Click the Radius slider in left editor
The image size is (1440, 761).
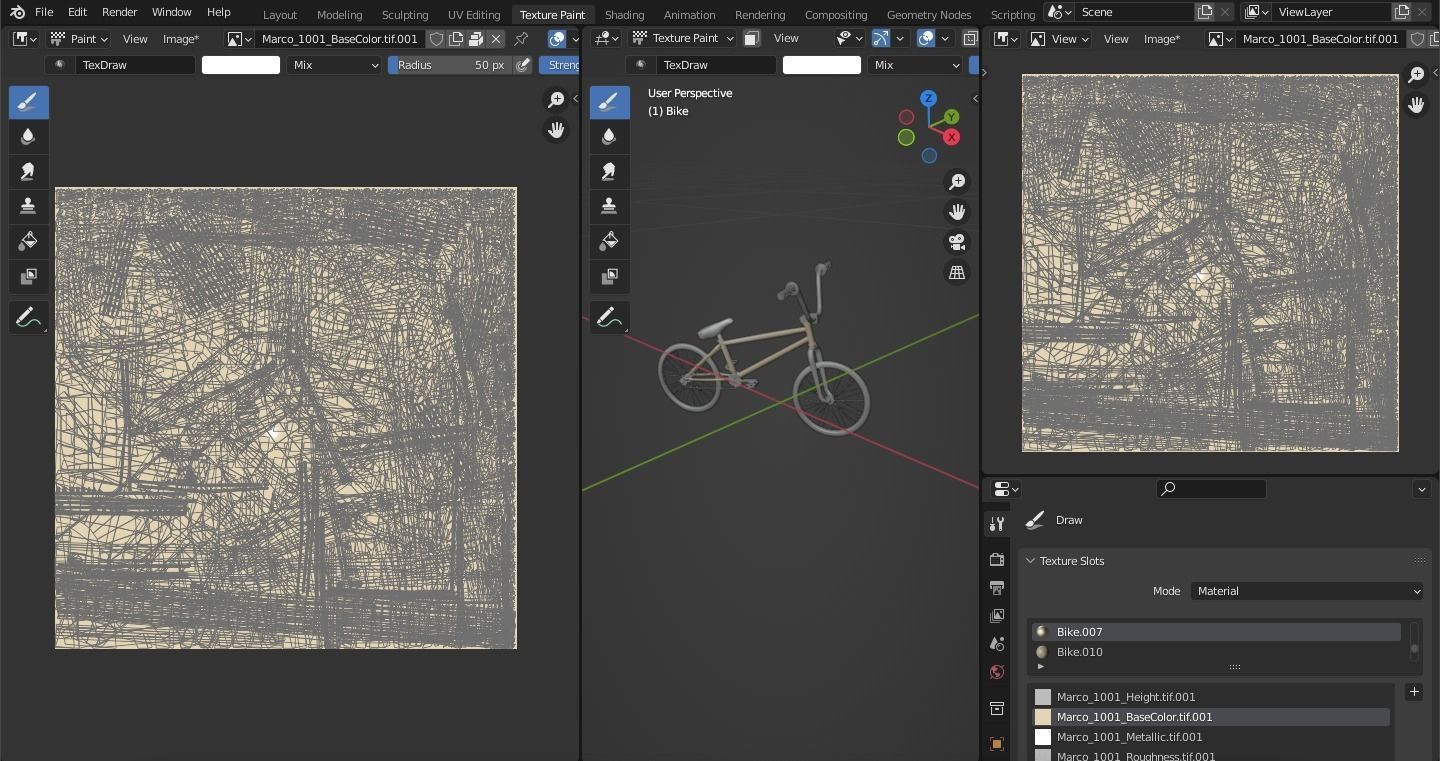[450, 65]
